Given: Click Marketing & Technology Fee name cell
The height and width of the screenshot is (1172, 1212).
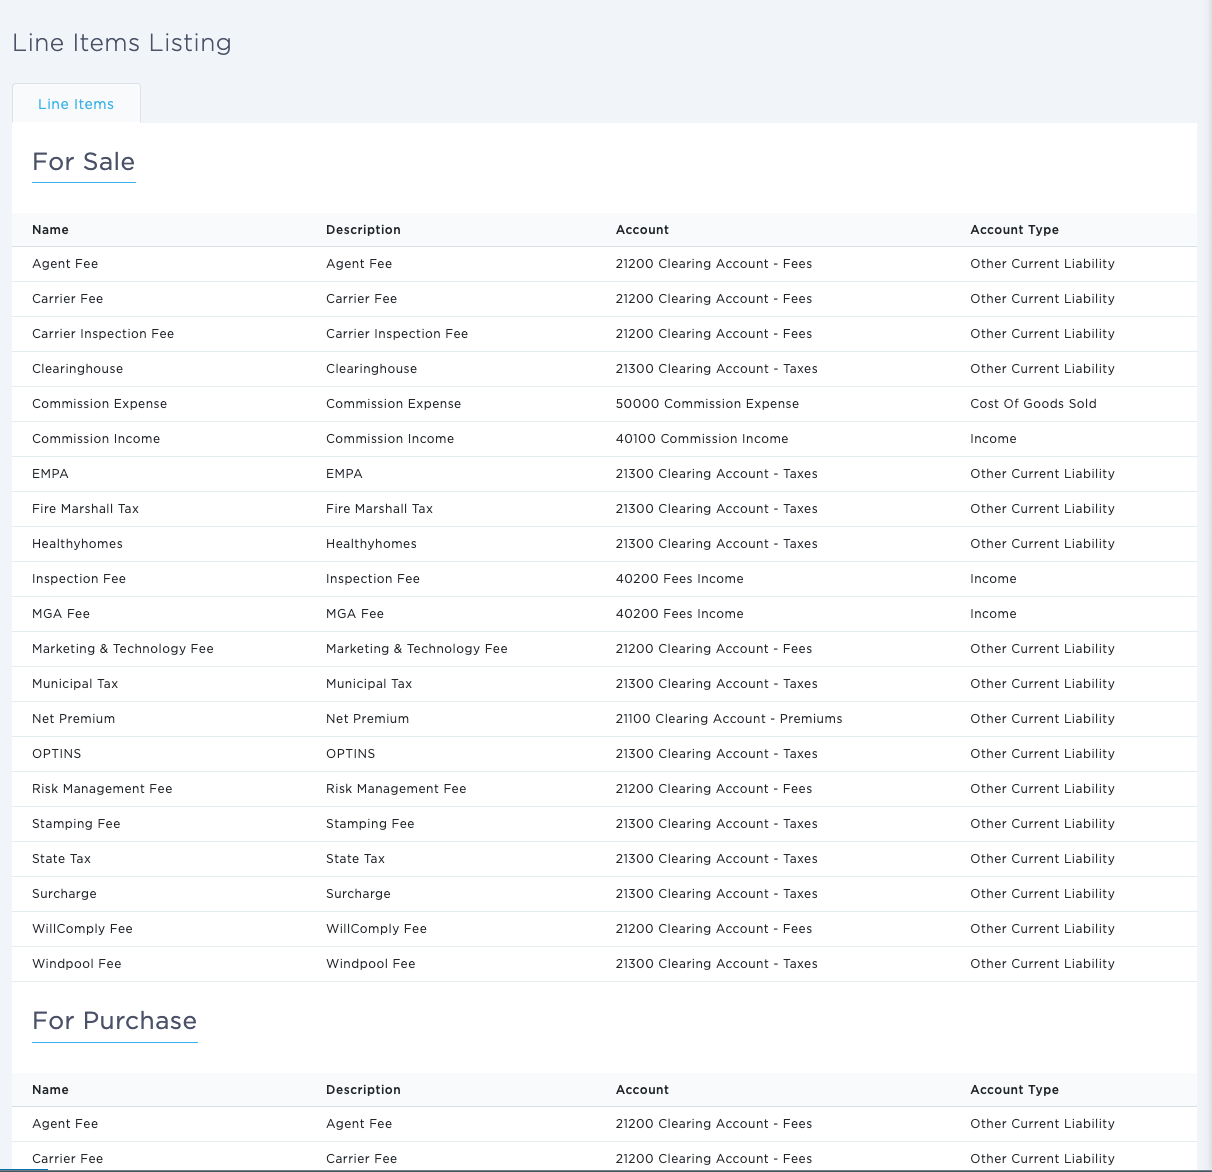Looking at the screenshot, I should 123,649.
